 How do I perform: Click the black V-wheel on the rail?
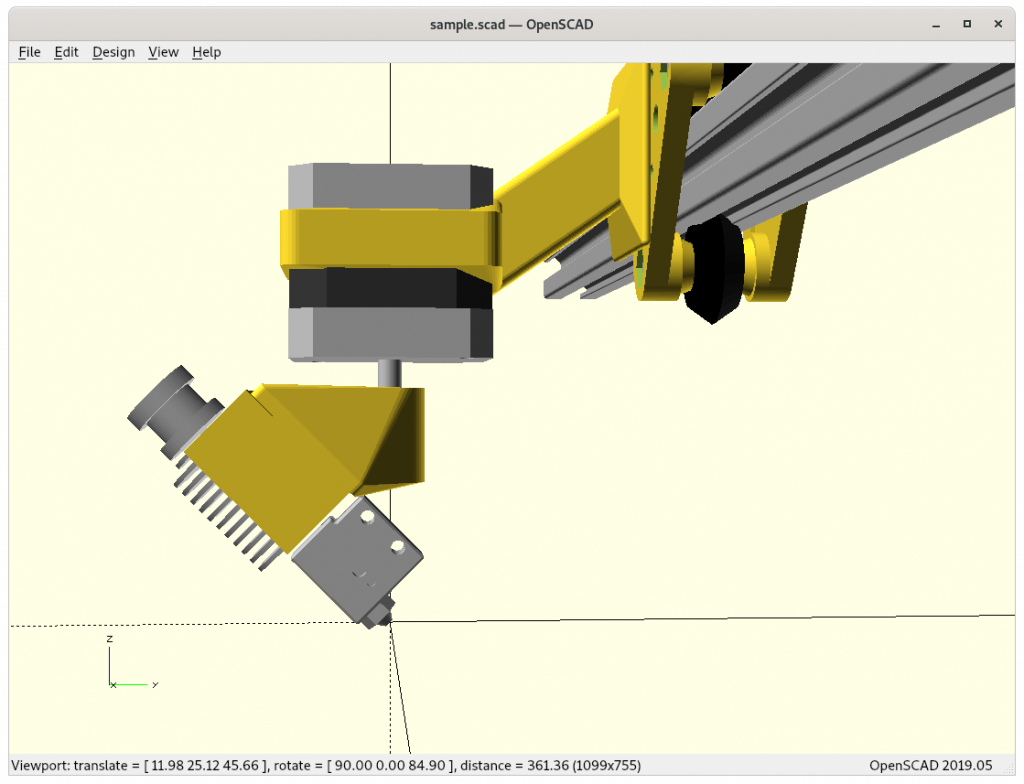tap(713, 268)
